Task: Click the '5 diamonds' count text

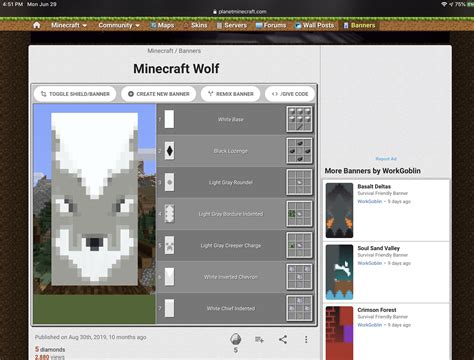Action: pos(50,349)
